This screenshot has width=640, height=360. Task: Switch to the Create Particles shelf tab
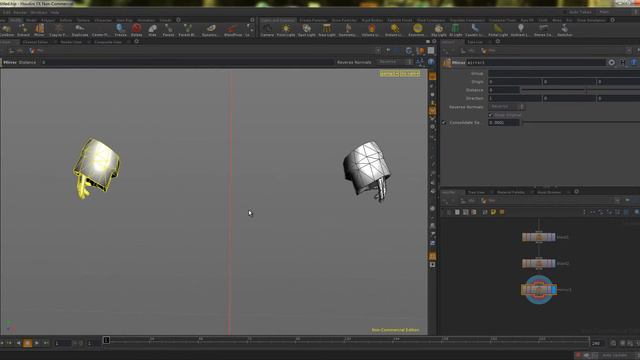(313, 20)
